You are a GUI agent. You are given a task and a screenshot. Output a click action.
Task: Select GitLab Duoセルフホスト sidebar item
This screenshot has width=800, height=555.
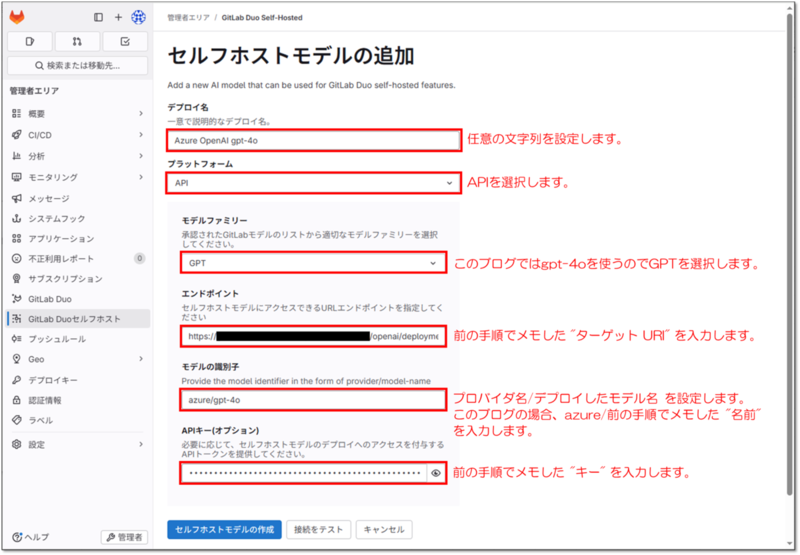pos(79,319)
